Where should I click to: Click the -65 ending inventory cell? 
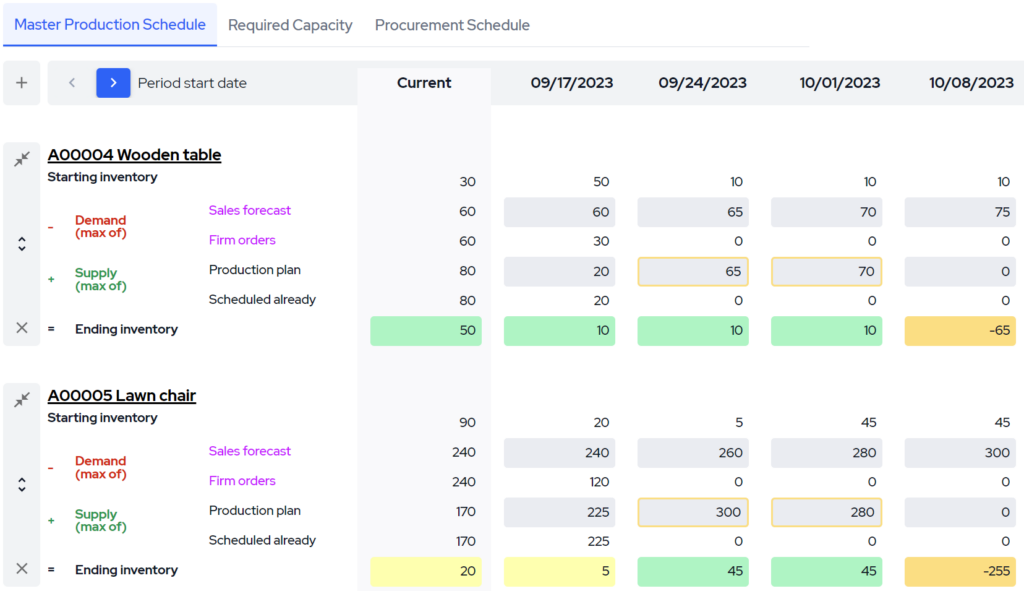click(x=959, y=329)
